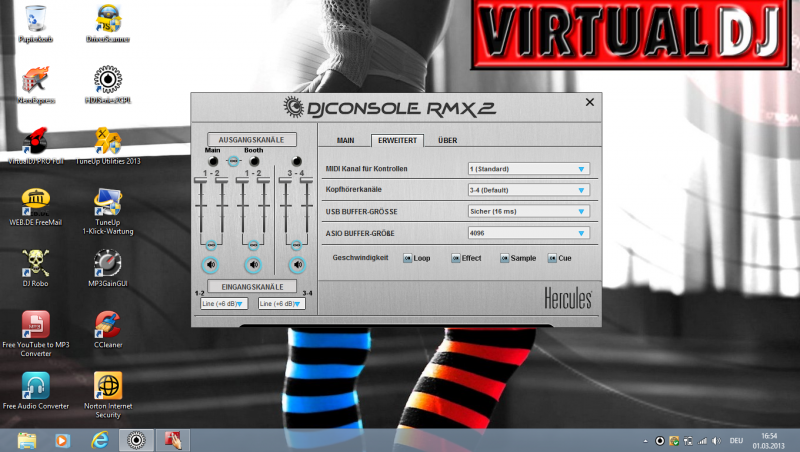Open Norton Internet Security shortcut

(108, 395)
